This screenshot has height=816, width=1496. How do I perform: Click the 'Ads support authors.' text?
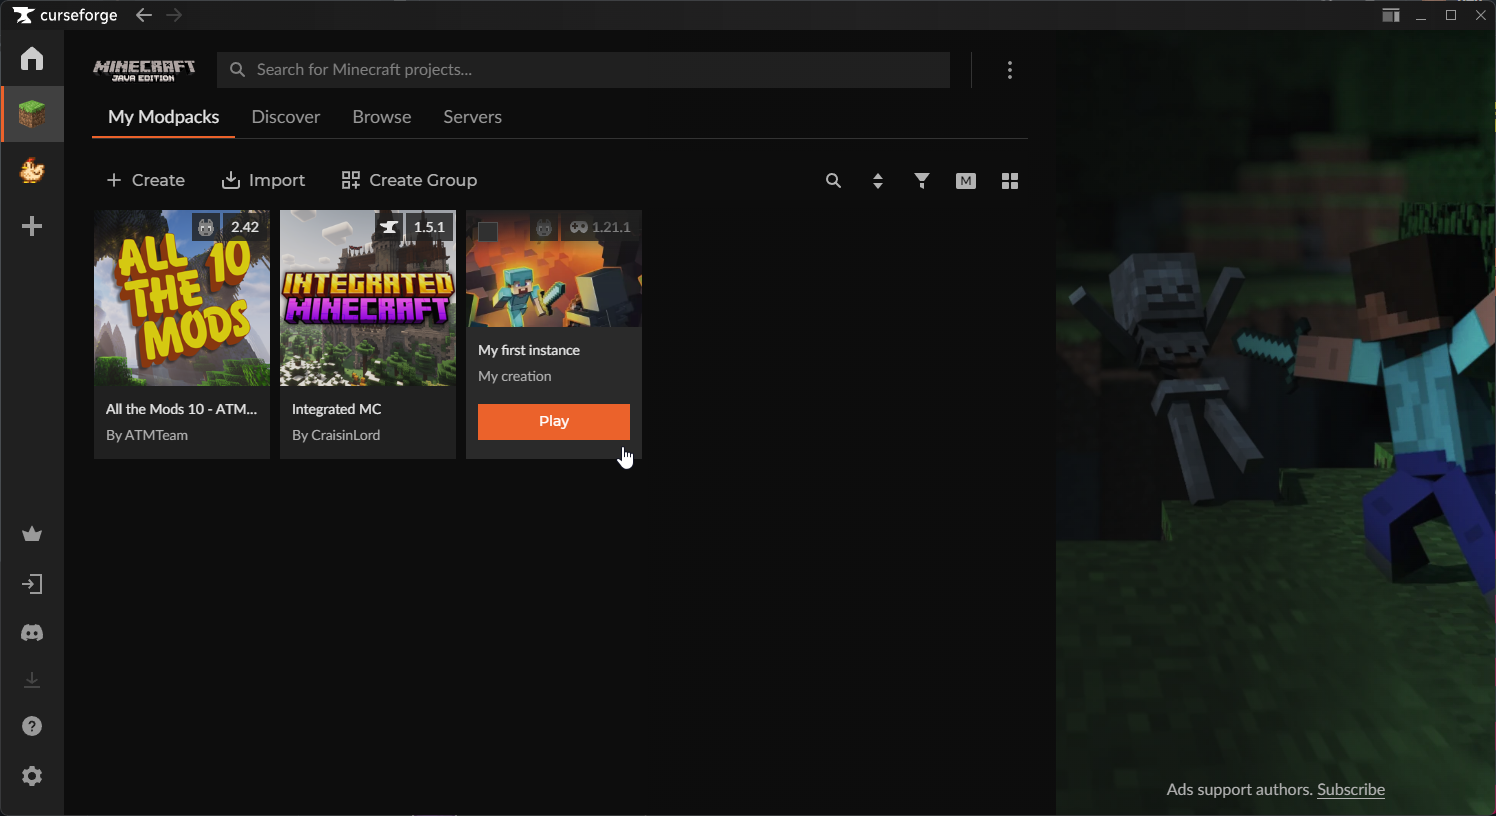tap(1239, 789)
